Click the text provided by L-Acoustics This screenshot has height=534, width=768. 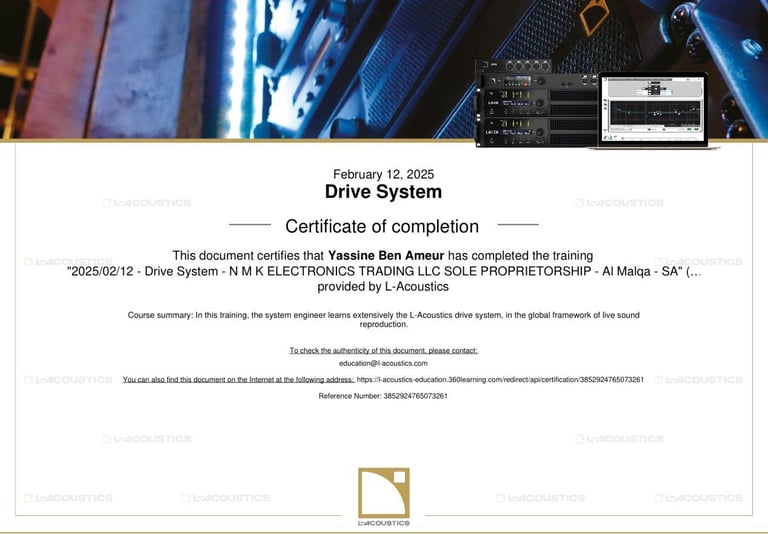383,287
